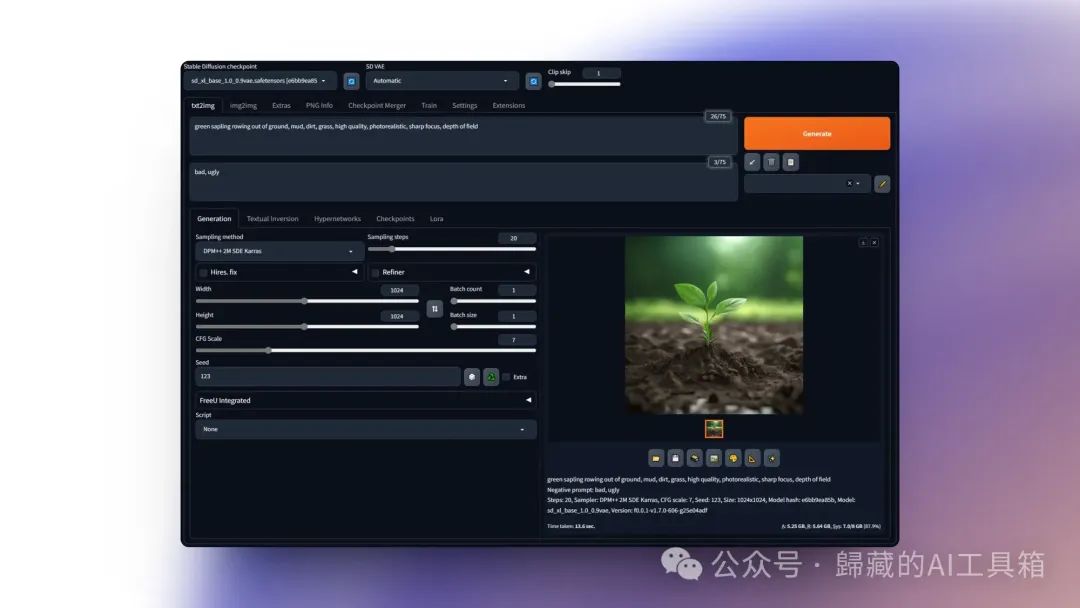1080x608 pixels.
Task: Open the Extras tab
Action: tap(281, 106)
